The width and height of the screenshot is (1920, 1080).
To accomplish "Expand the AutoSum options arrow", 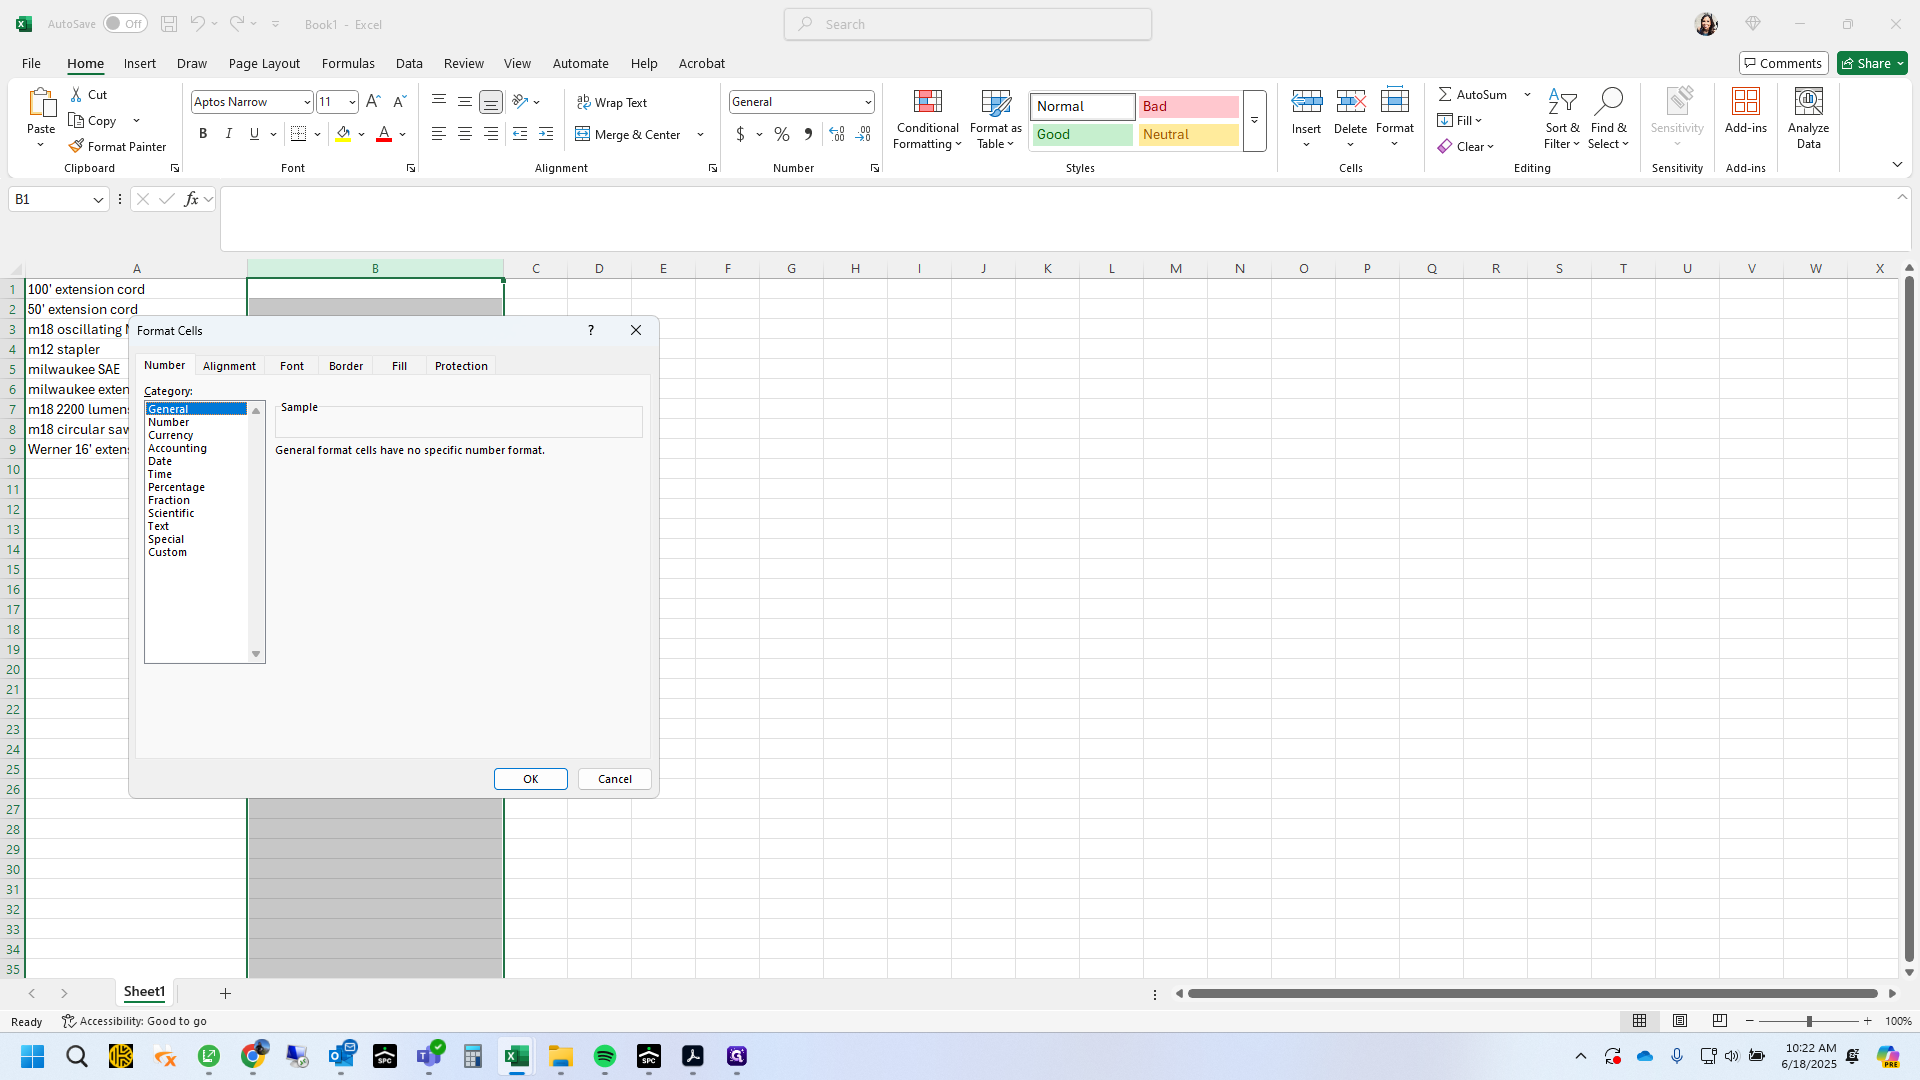I will click(x=1527, y=94).
